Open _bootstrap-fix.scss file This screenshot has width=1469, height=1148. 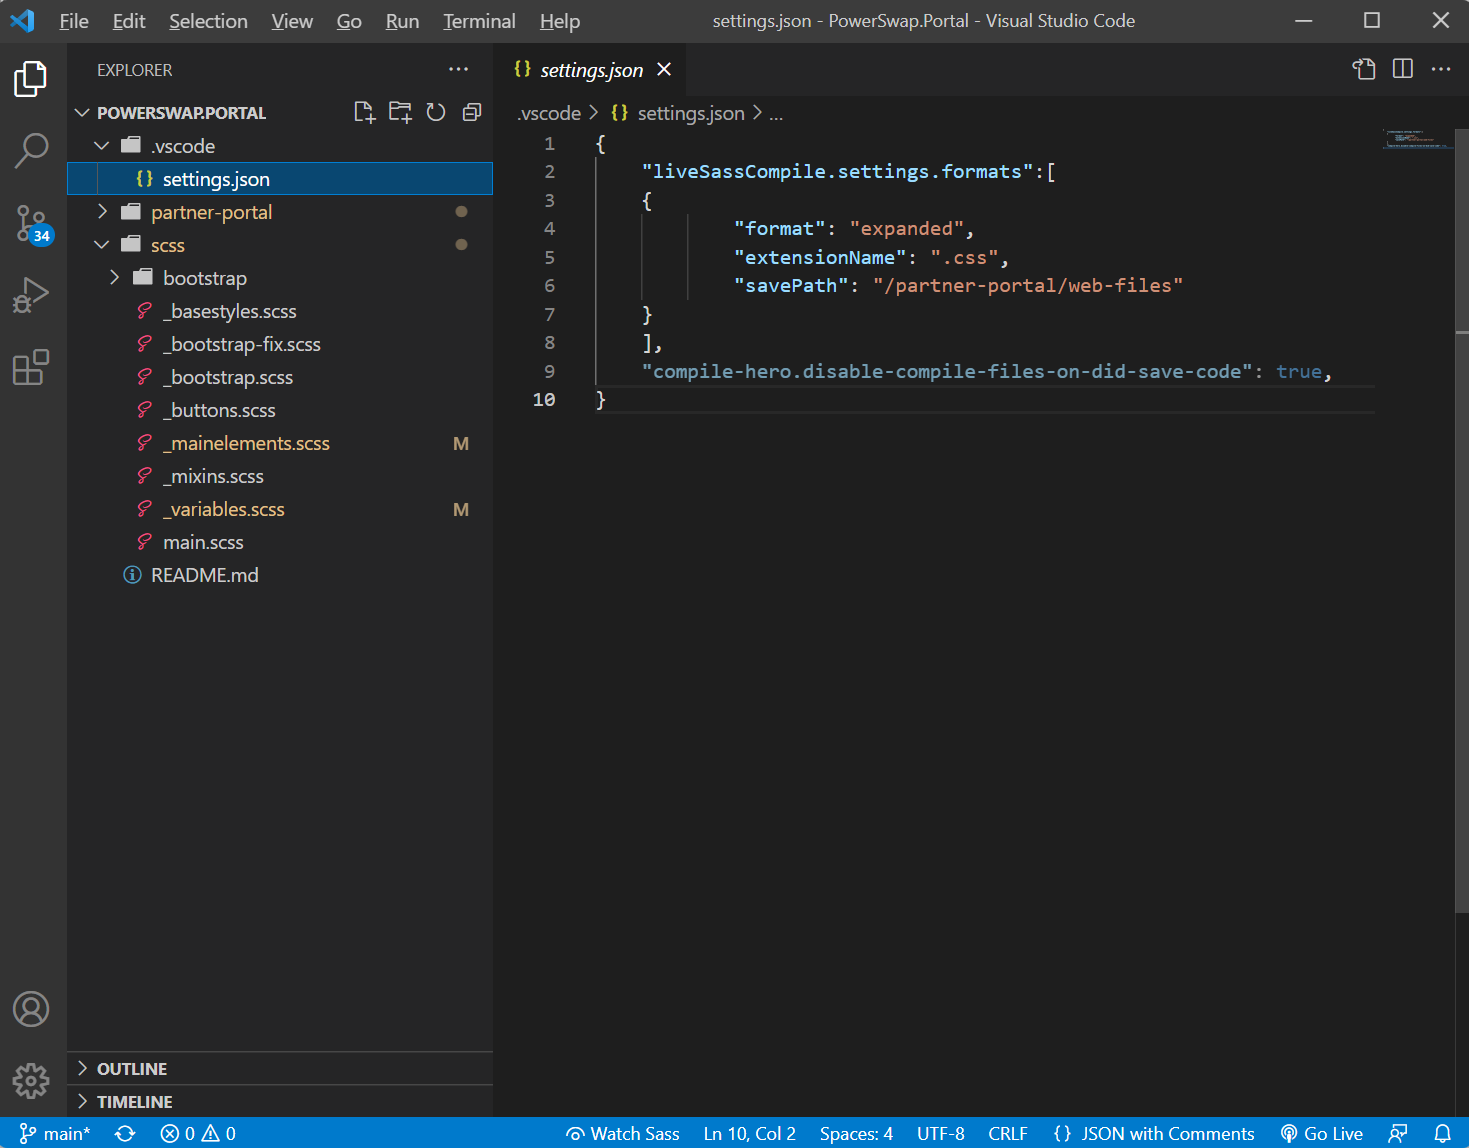coord(280,344)
